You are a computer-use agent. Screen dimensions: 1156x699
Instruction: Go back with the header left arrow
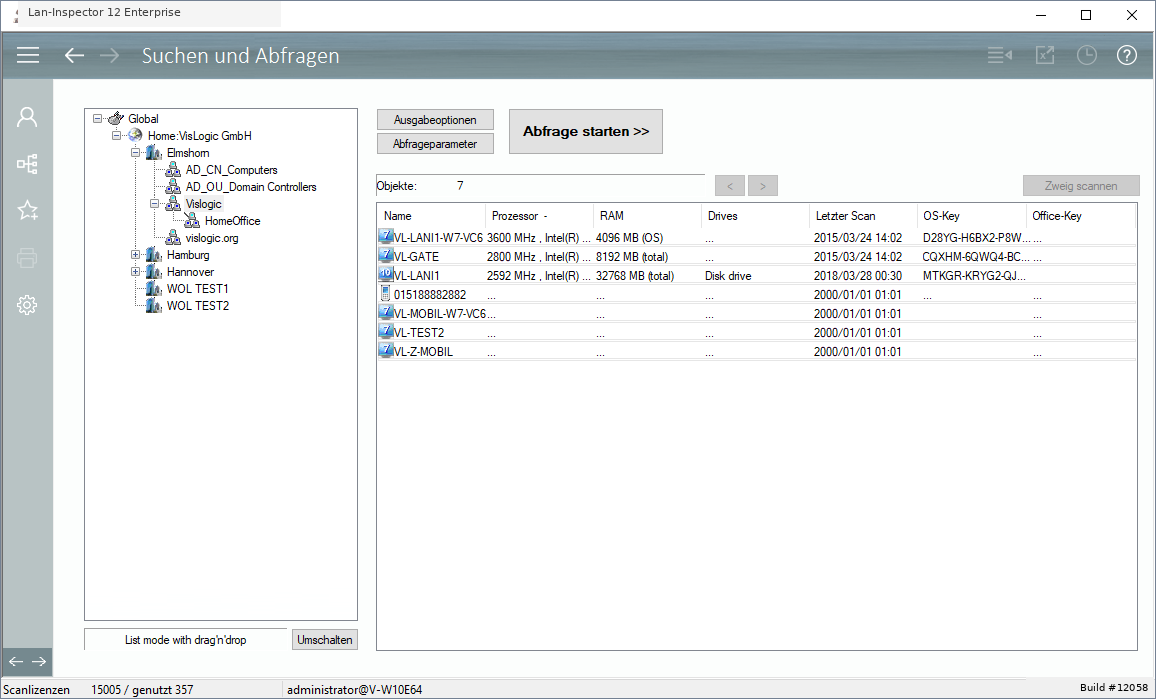coord(74,55)
